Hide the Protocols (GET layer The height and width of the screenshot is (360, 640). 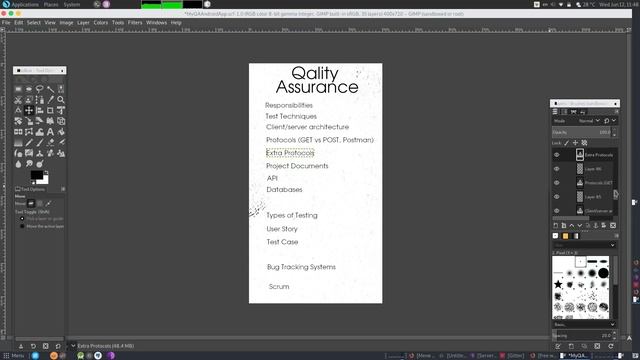[x=557, y=182]
